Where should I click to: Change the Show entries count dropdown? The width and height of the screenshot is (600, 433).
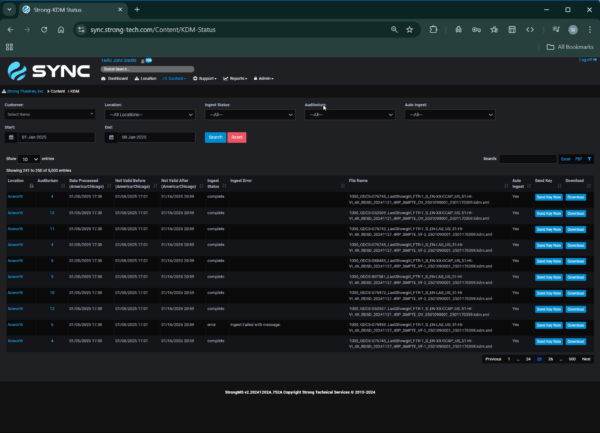(30, 159)
